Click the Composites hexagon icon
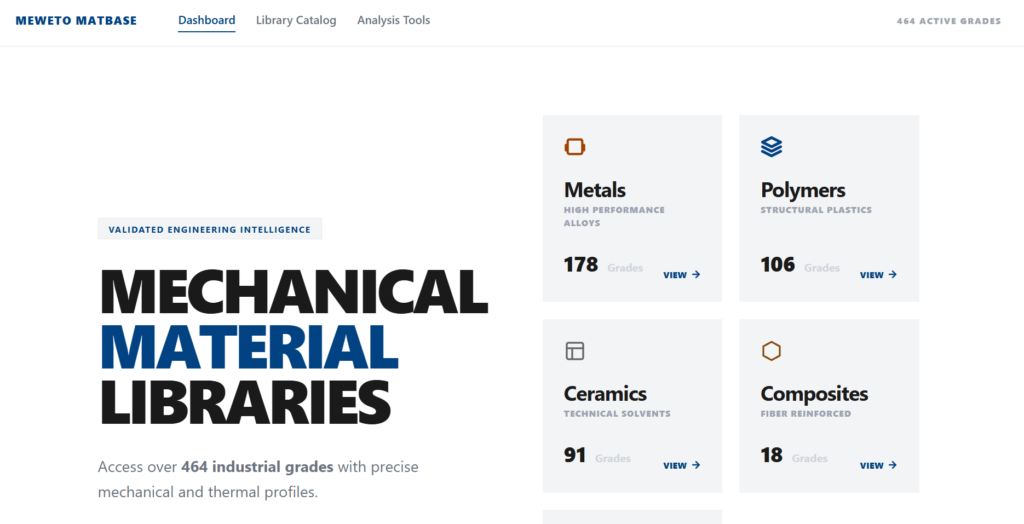 (771, 351)
